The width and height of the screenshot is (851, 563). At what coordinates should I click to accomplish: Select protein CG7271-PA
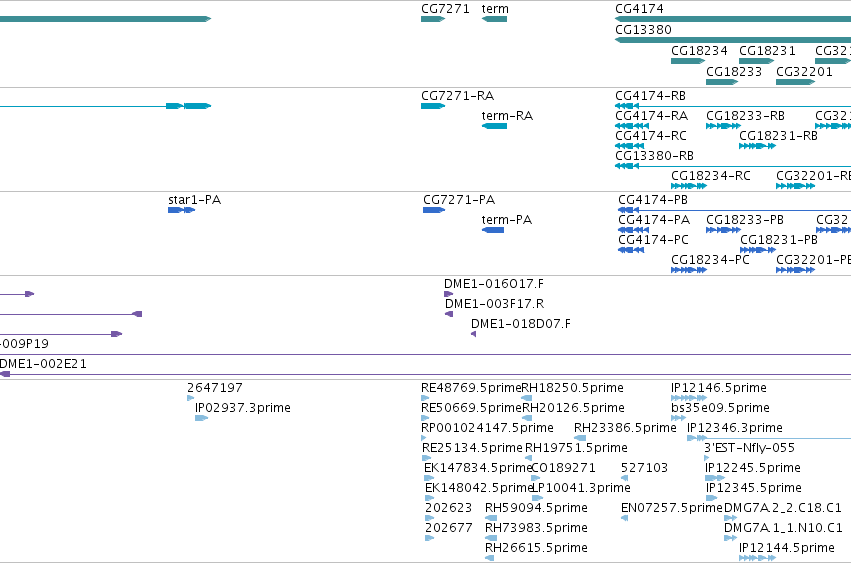pos(434,210)
